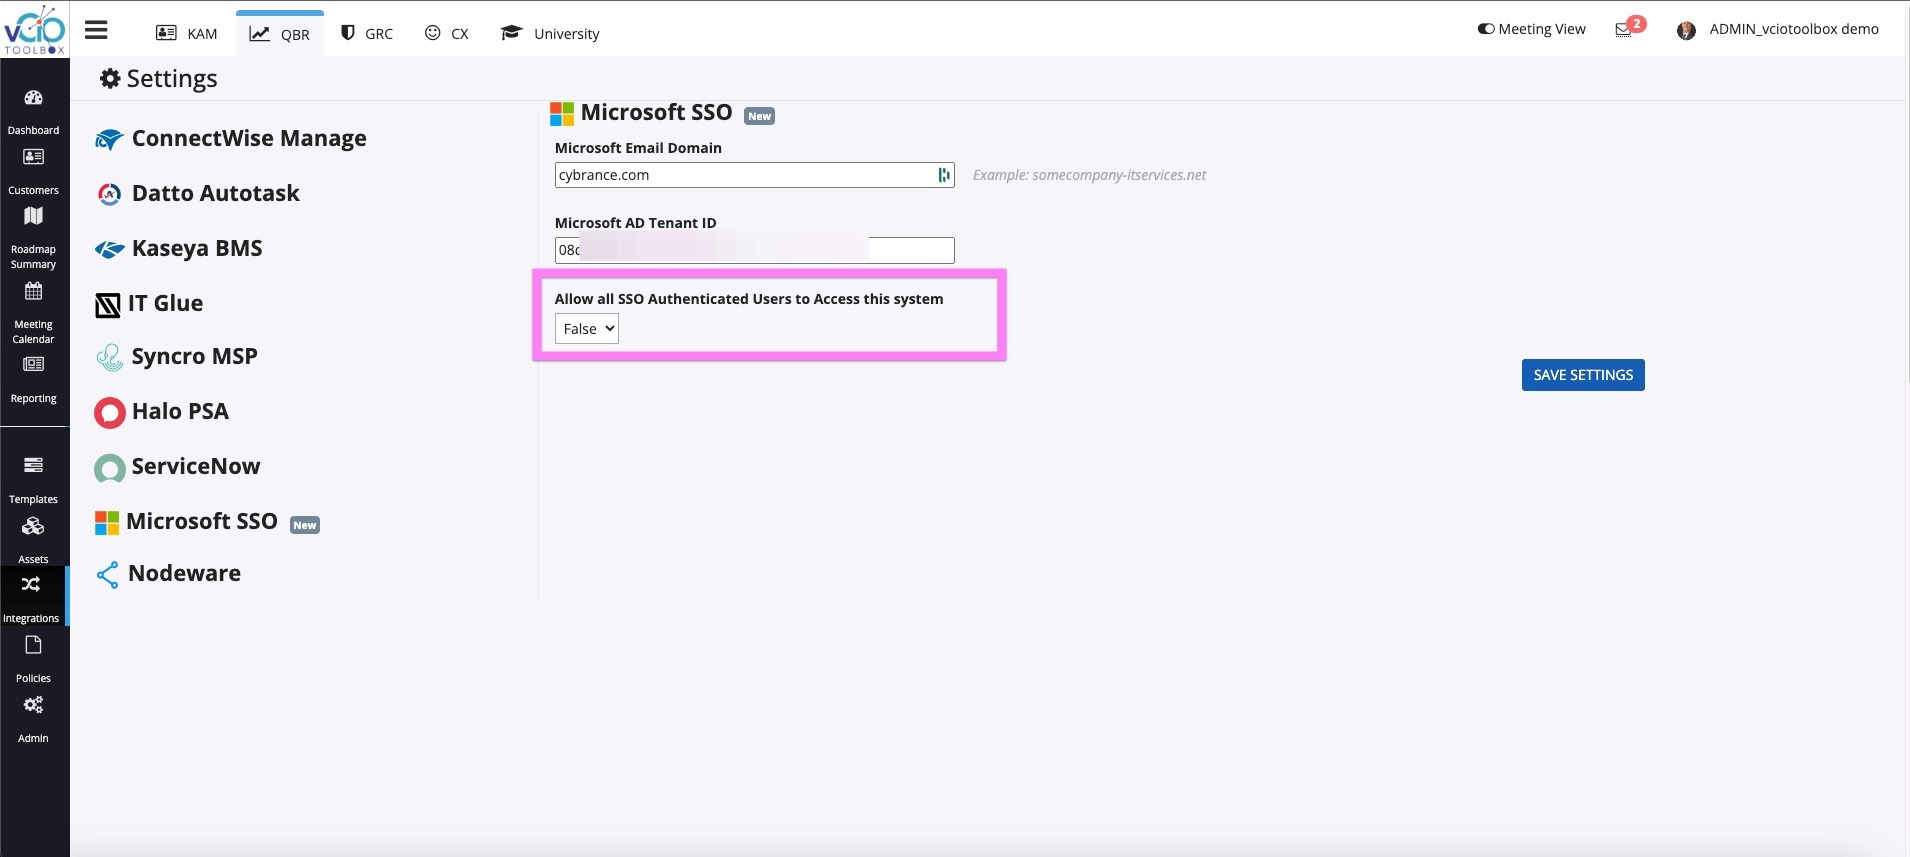Open the Policies document icon
This screenshot has width=1910, height=857.
pyautogui.click(x=33, y=645)
